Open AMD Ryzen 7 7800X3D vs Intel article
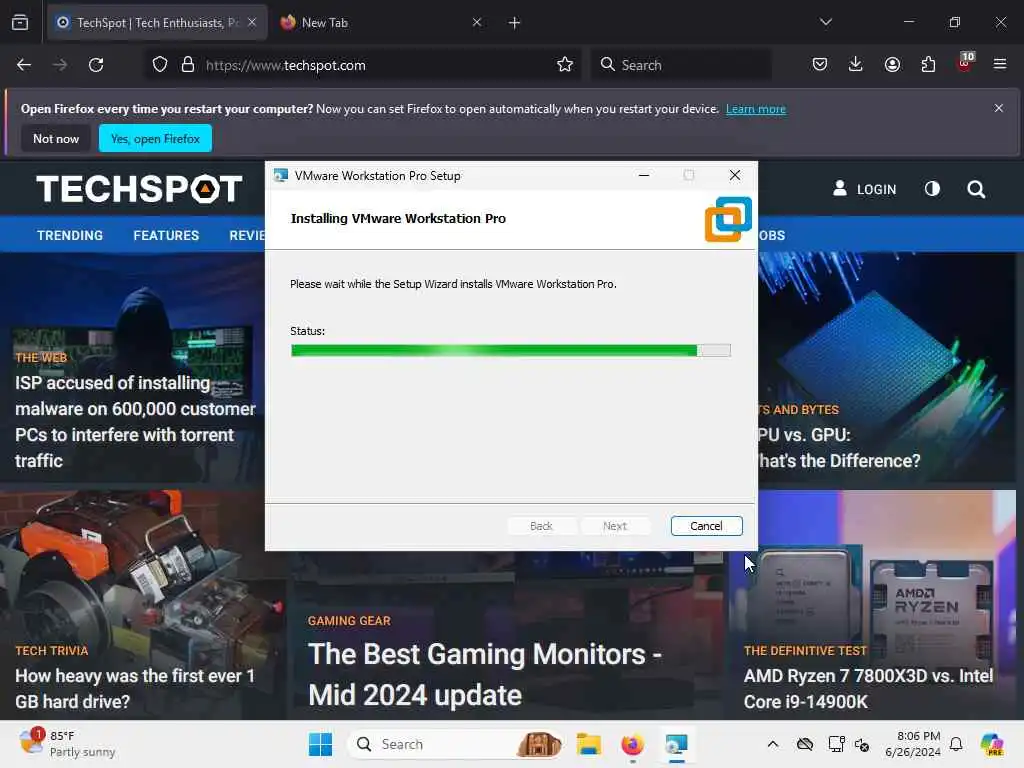This screenshot has width=1024, height=768. [x=868, y=688]
